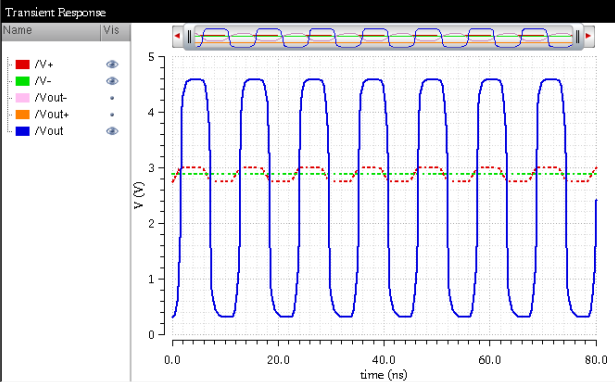This screenshot has height=382, width=615.
Task: Hide the /V+ trace via eye icon
Action: tap(112, 64)
